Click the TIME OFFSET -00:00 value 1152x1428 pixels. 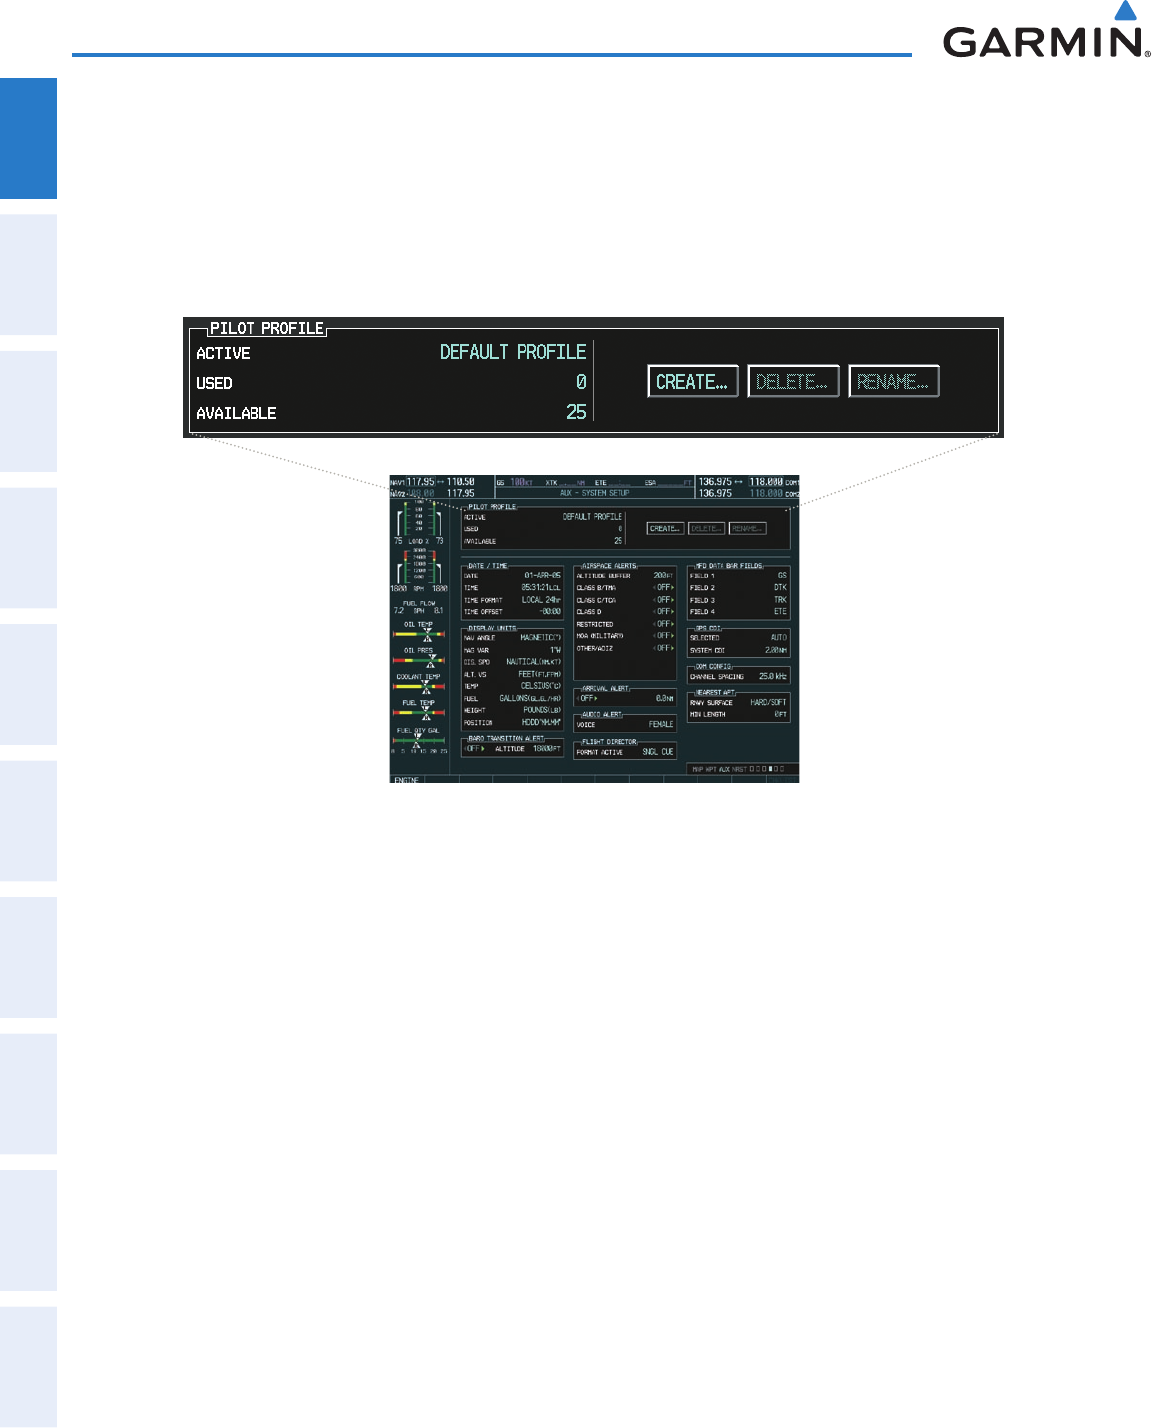coord(551,612)
